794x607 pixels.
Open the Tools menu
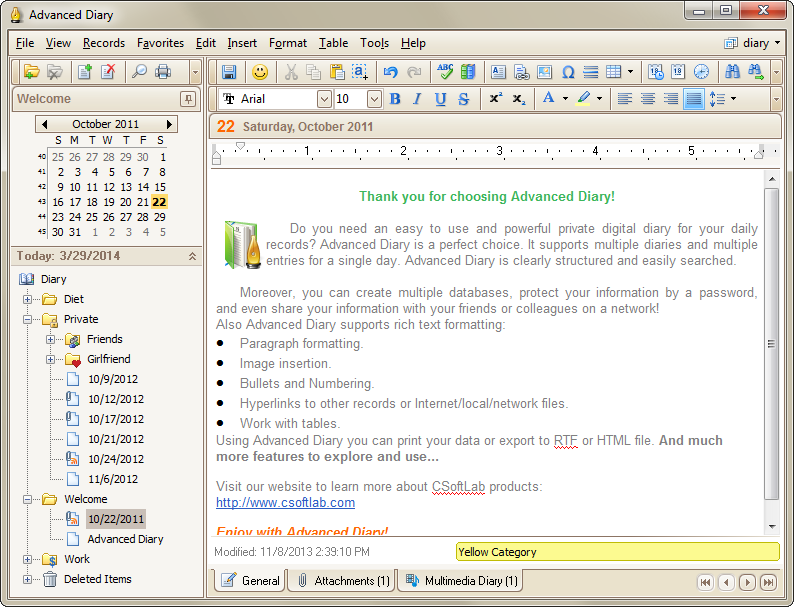coord(374,43)
